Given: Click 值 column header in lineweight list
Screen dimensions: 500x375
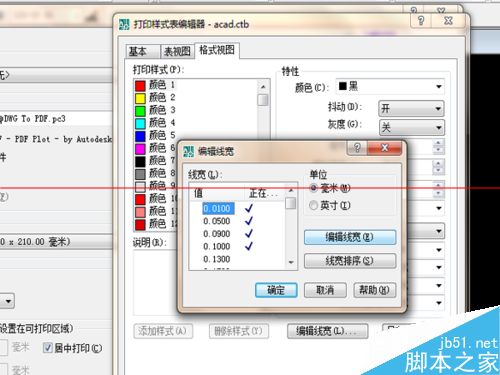Looking at the screenshot, I should pyautogui.click(x=217, y=193).
